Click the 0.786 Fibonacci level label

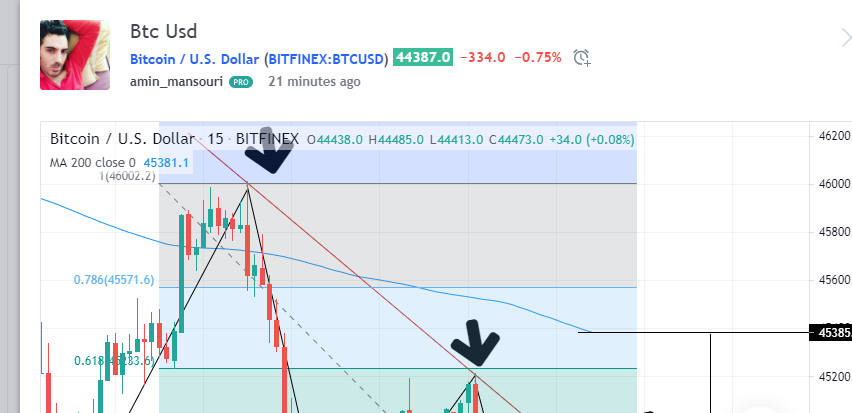114,280
